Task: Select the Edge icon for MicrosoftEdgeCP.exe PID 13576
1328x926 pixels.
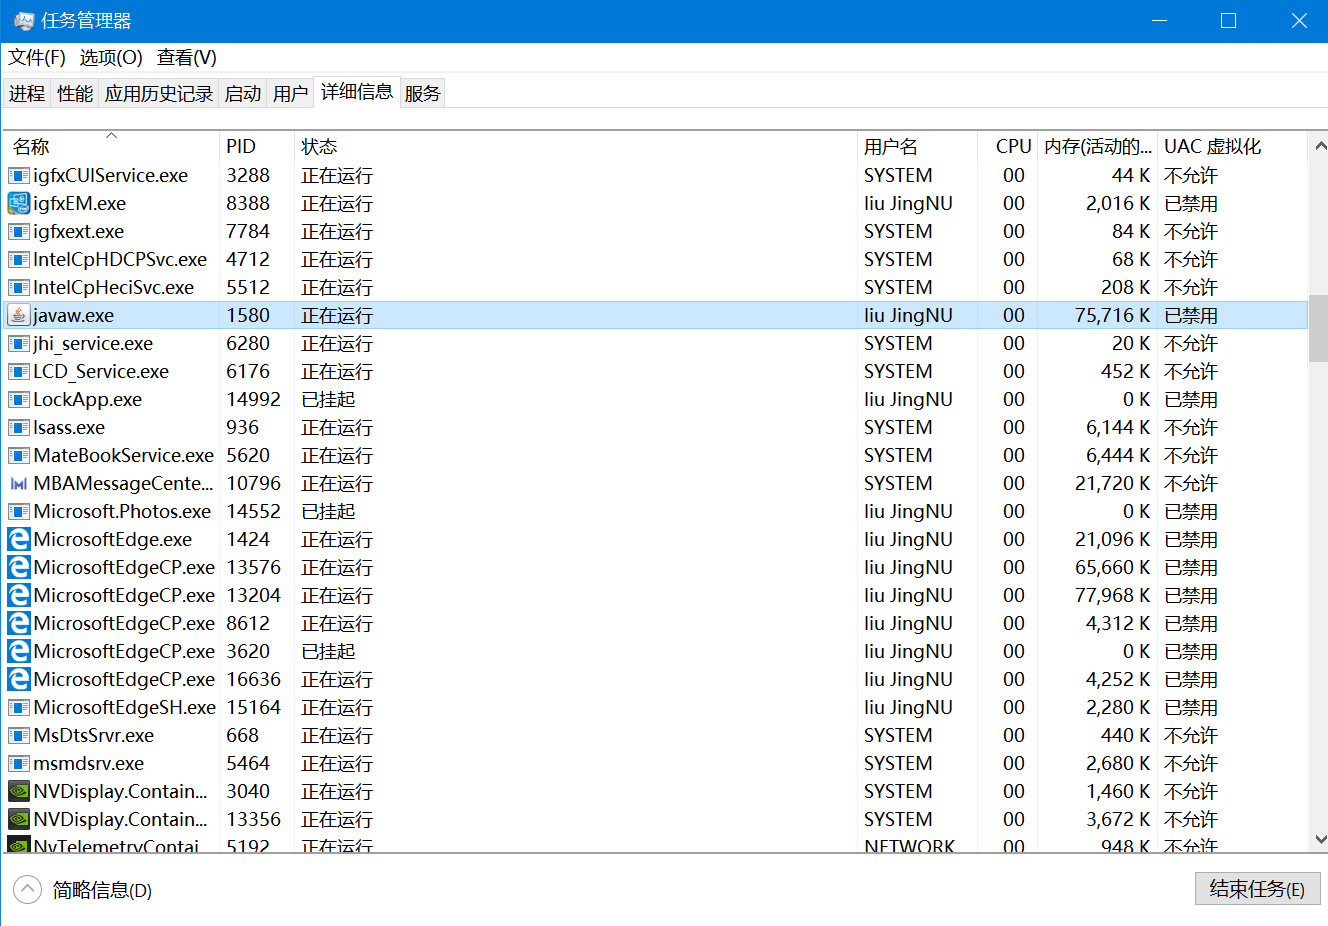Action: [x=18, y=568]
